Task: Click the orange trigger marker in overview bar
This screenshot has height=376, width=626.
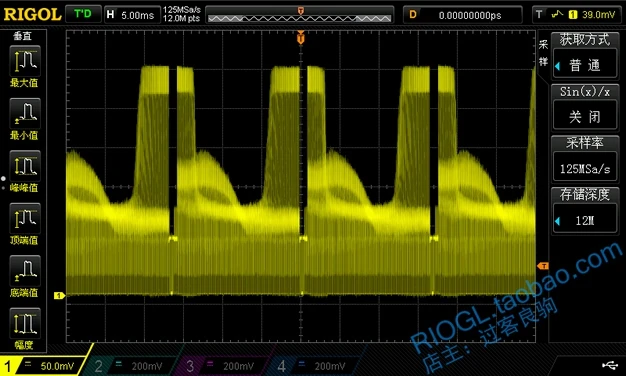Action: pyautogui.click(x=301, y=10)
